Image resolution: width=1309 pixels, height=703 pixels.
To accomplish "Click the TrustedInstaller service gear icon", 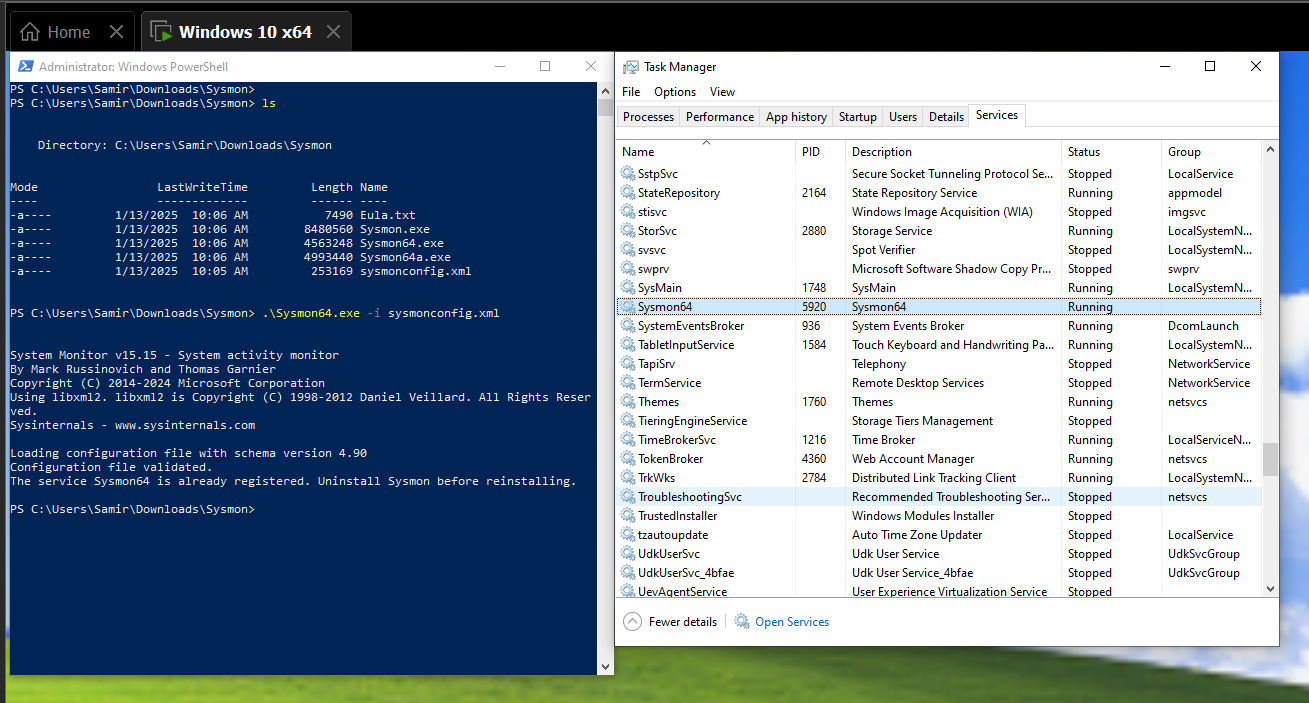I will [x=628, y=516].
